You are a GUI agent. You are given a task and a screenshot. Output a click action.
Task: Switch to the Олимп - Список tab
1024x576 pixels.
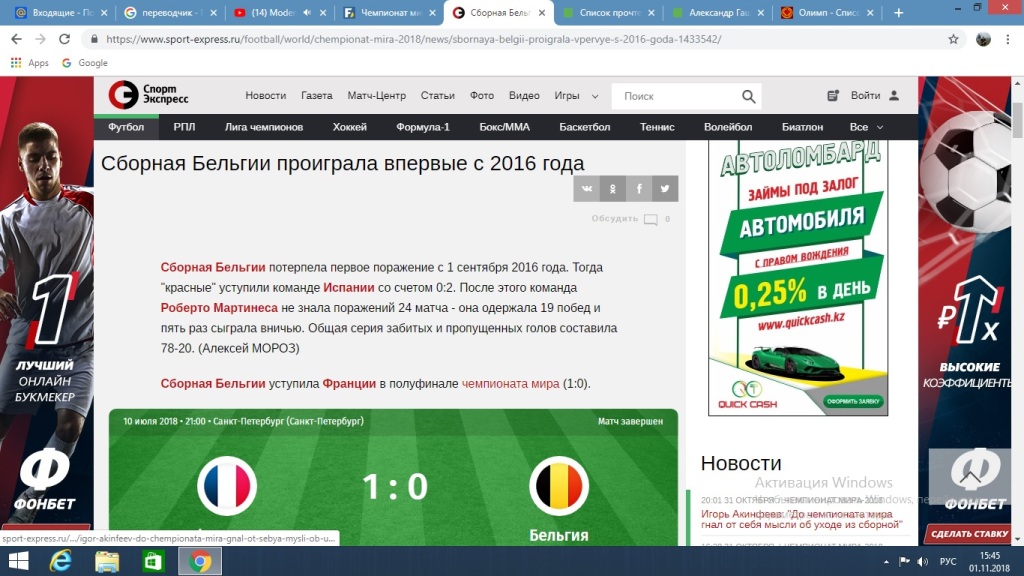click(827, 12)
